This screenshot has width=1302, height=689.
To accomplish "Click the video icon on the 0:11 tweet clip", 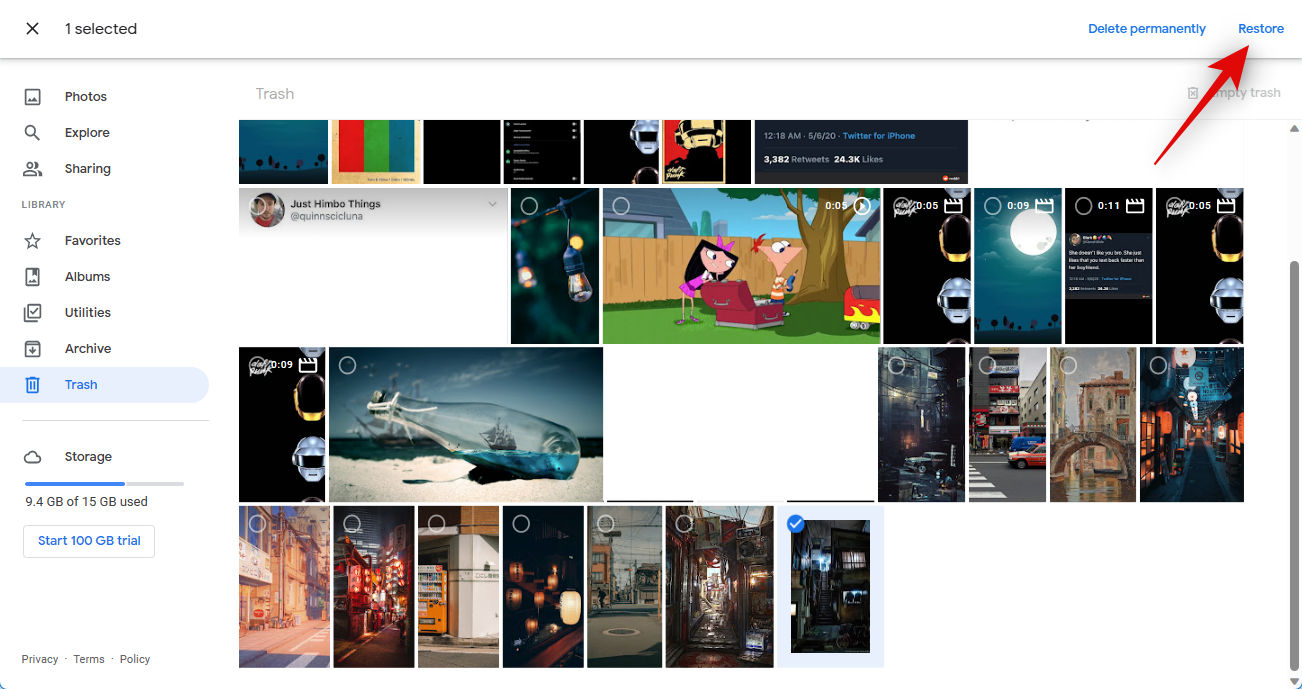I will point(1135,206).
